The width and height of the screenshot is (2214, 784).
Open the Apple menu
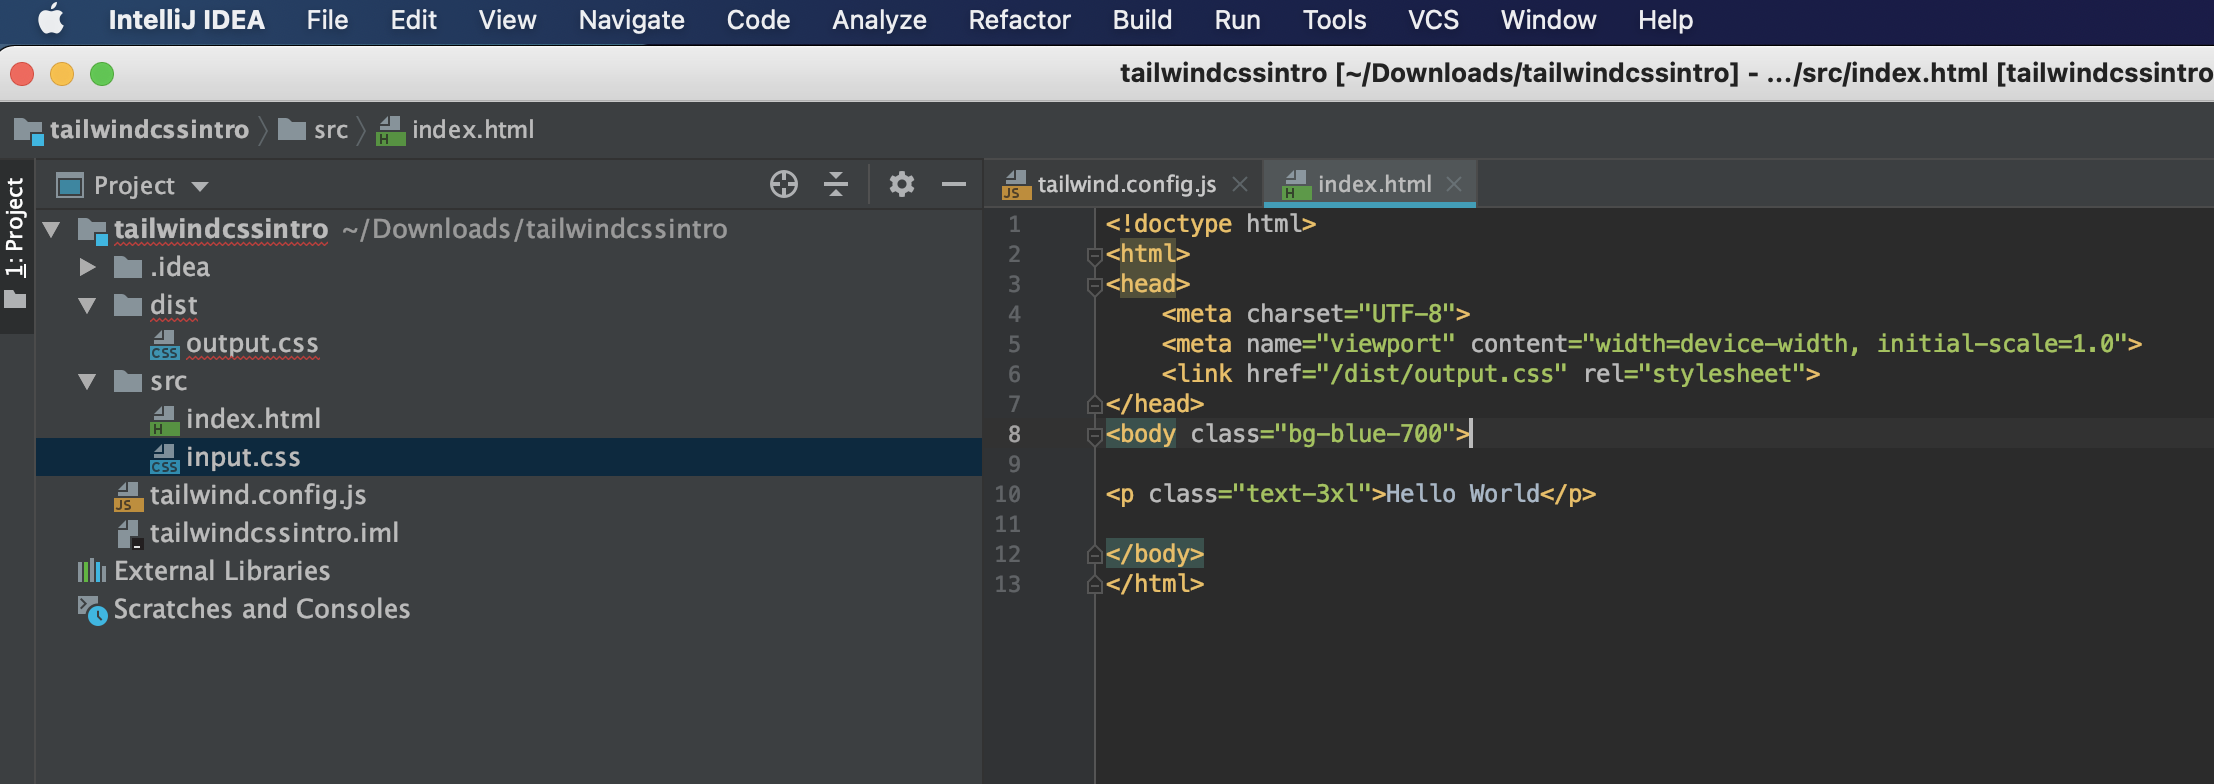tap(51, 20)
